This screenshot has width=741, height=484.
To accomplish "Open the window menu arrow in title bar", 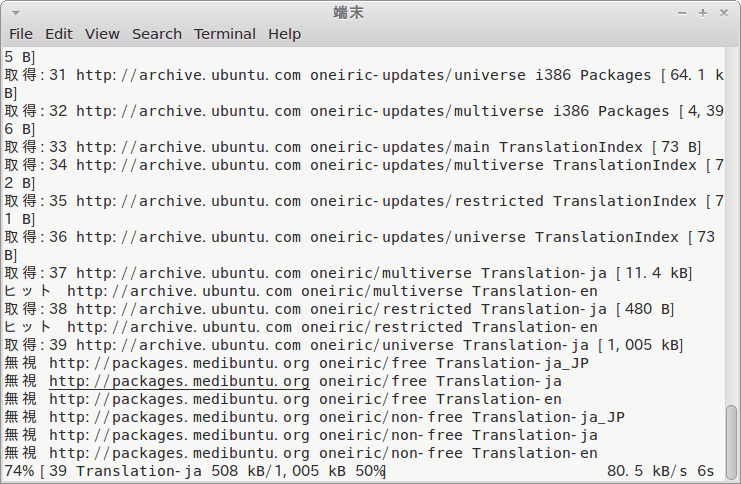I will (x=16, y=13).
